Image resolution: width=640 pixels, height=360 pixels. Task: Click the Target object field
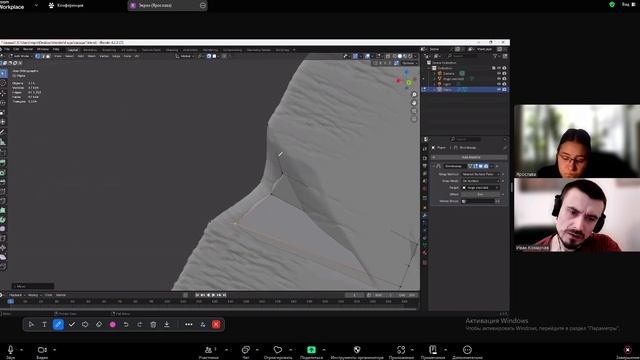point(480,188)
